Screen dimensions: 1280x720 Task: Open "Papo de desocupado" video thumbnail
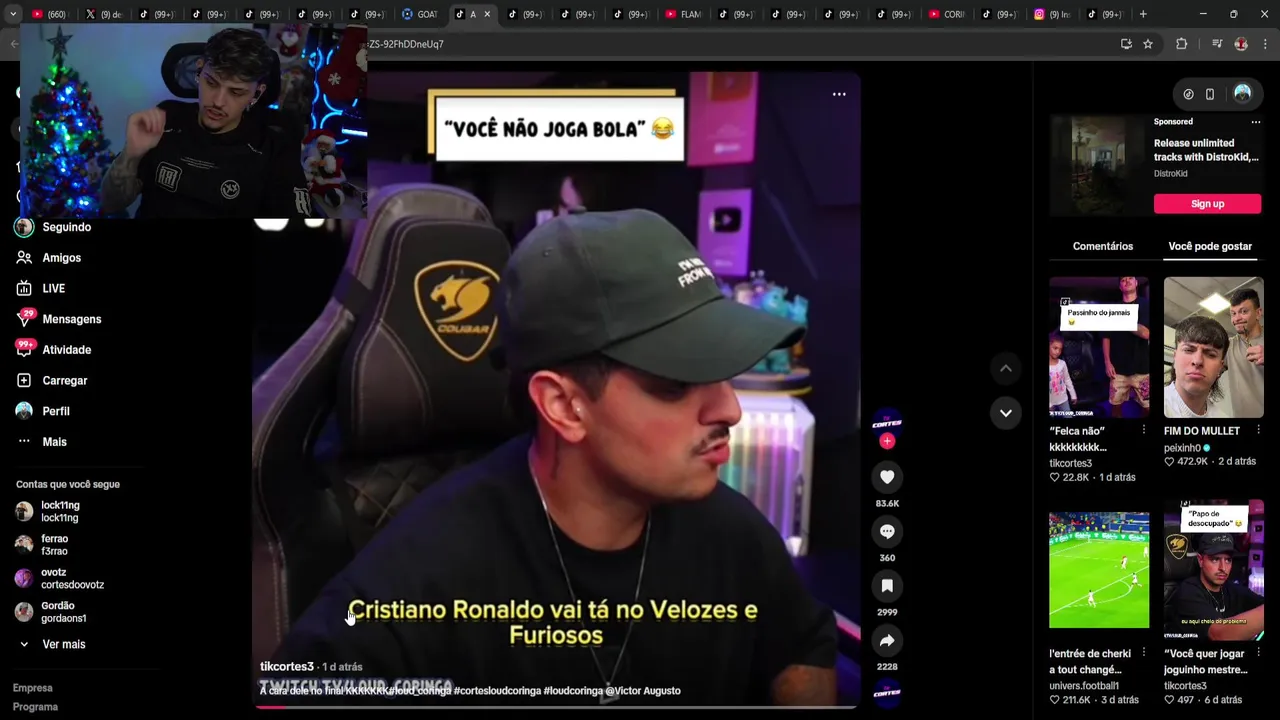1214,570
